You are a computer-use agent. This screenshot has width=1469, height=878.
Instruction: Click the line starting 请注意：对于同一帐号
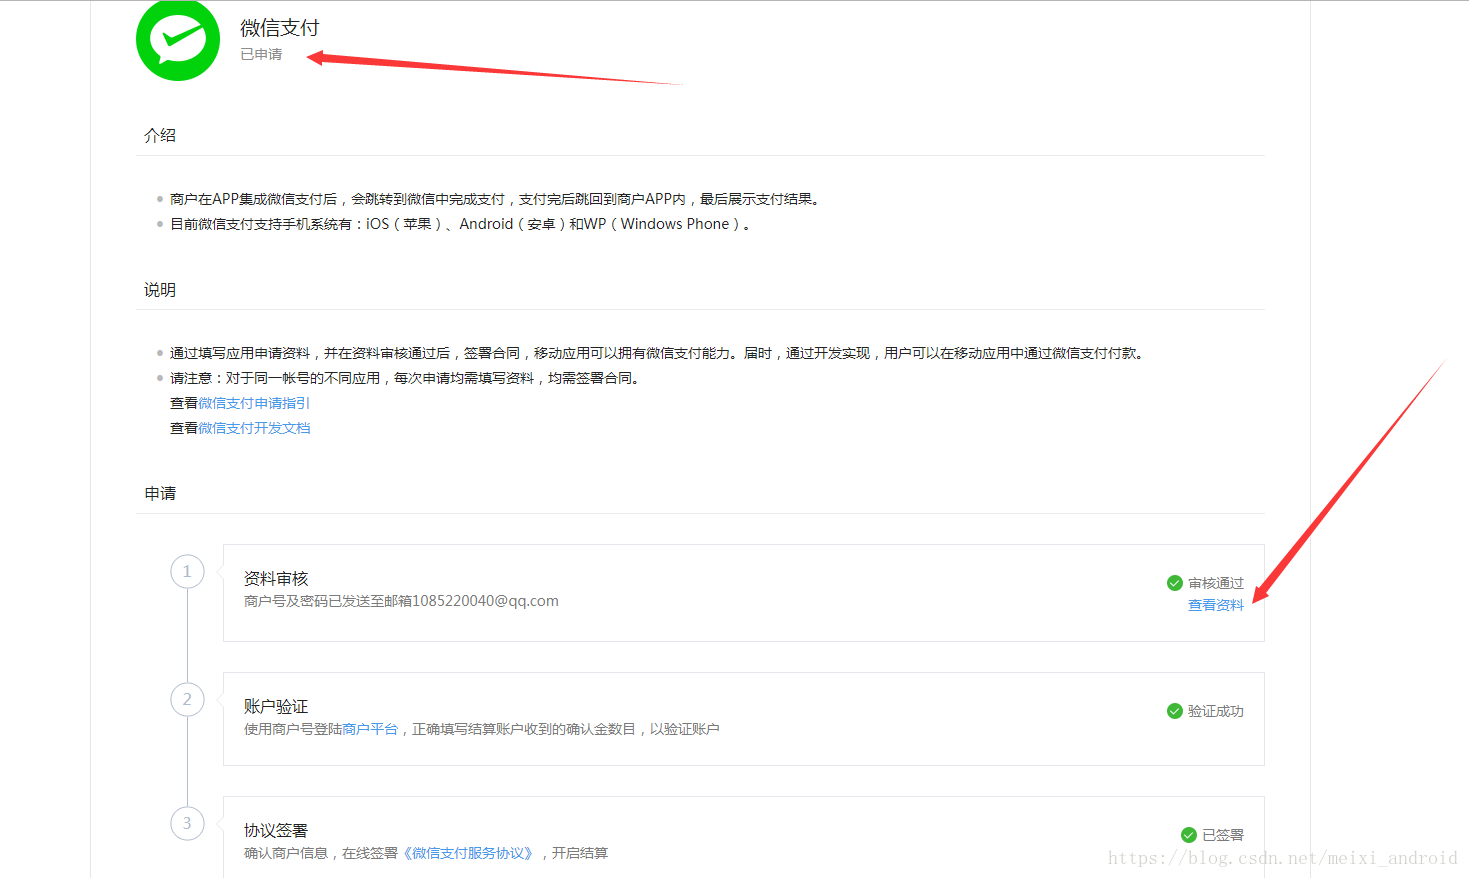[405, 378]
